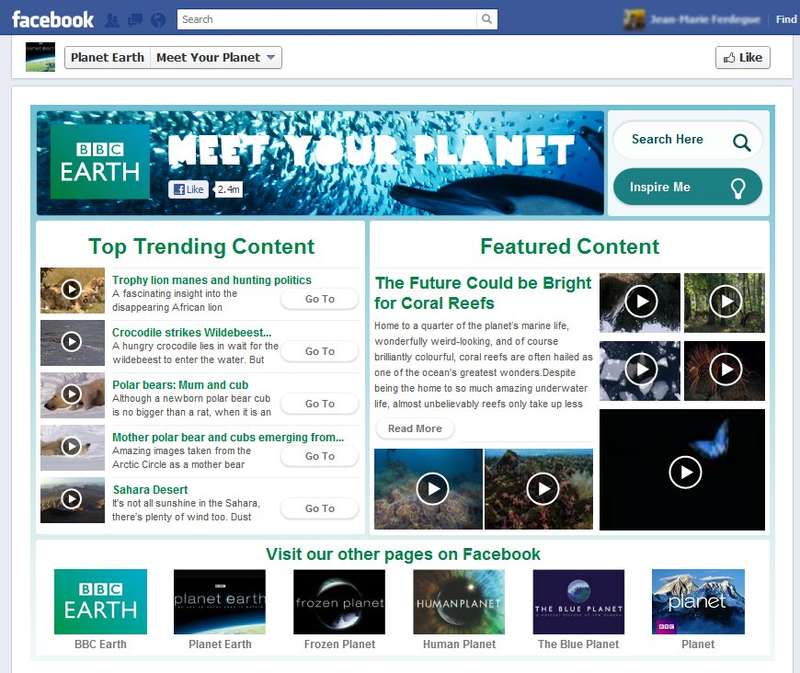
Task: Open the notifications globe icon
Action: (159, 20)
